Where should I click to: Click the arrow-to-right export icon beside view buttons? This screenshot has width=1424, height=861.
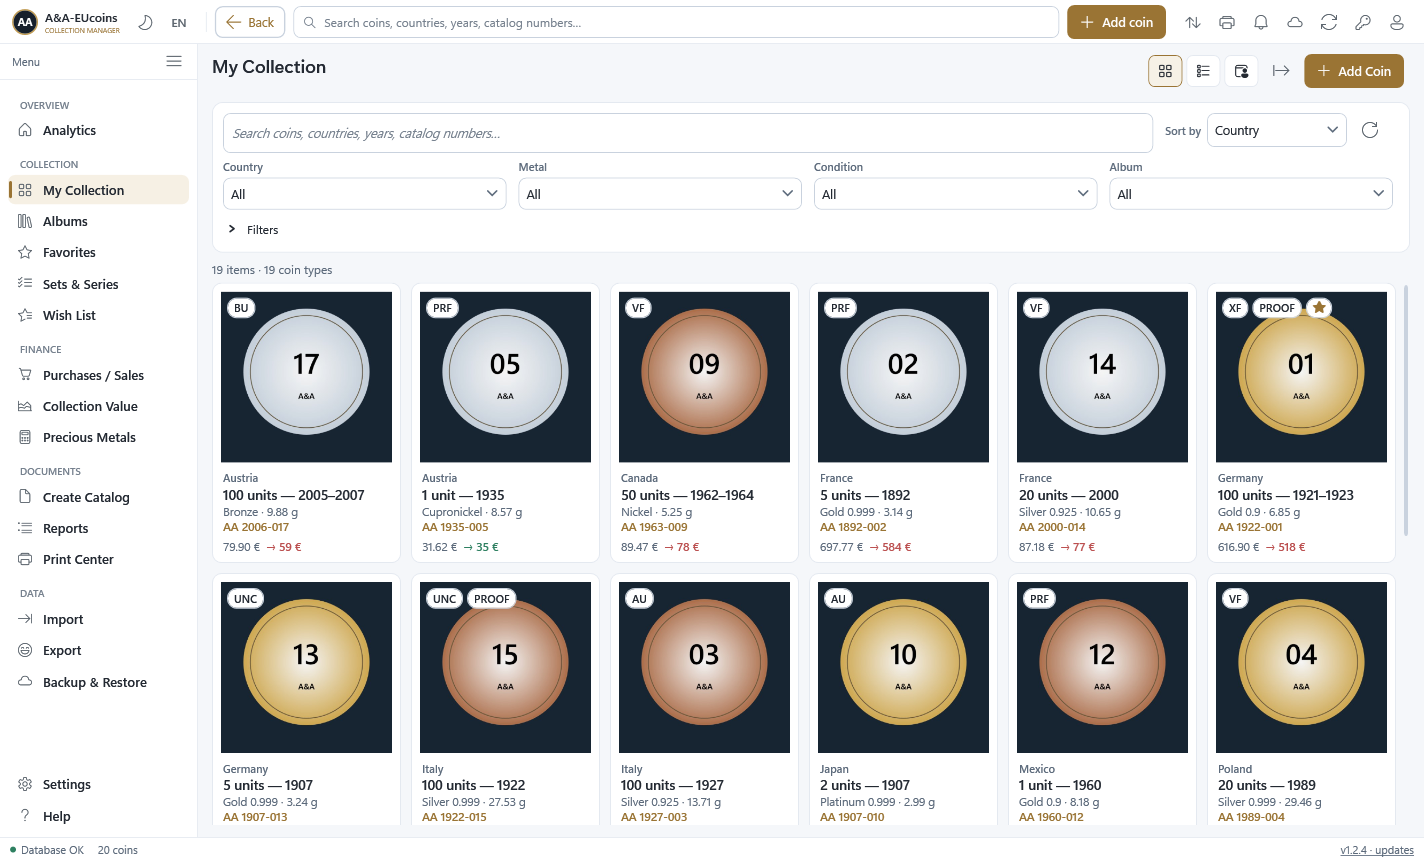tap(1280, 71)
